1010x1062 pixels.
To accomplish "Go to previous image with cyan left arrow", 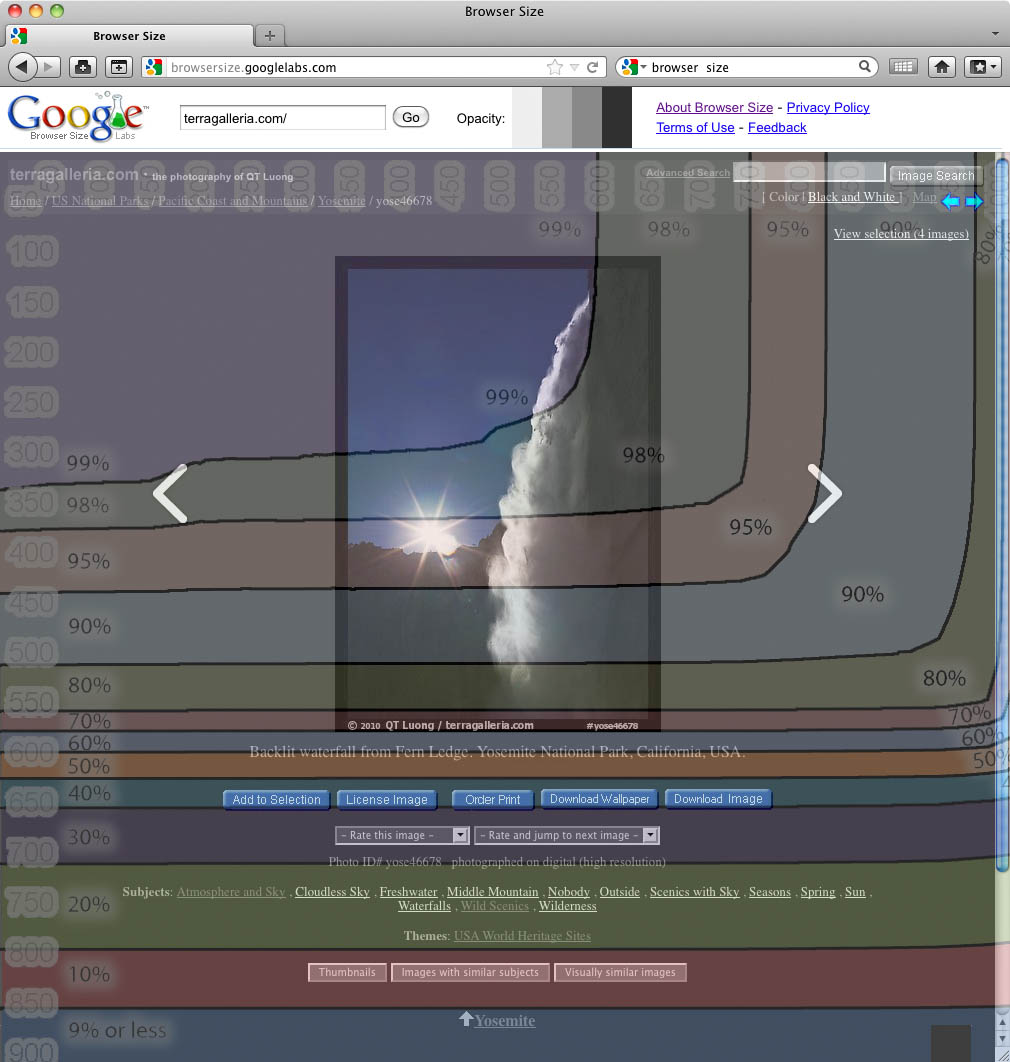I will pyautogui.click(x=950, y=201).
